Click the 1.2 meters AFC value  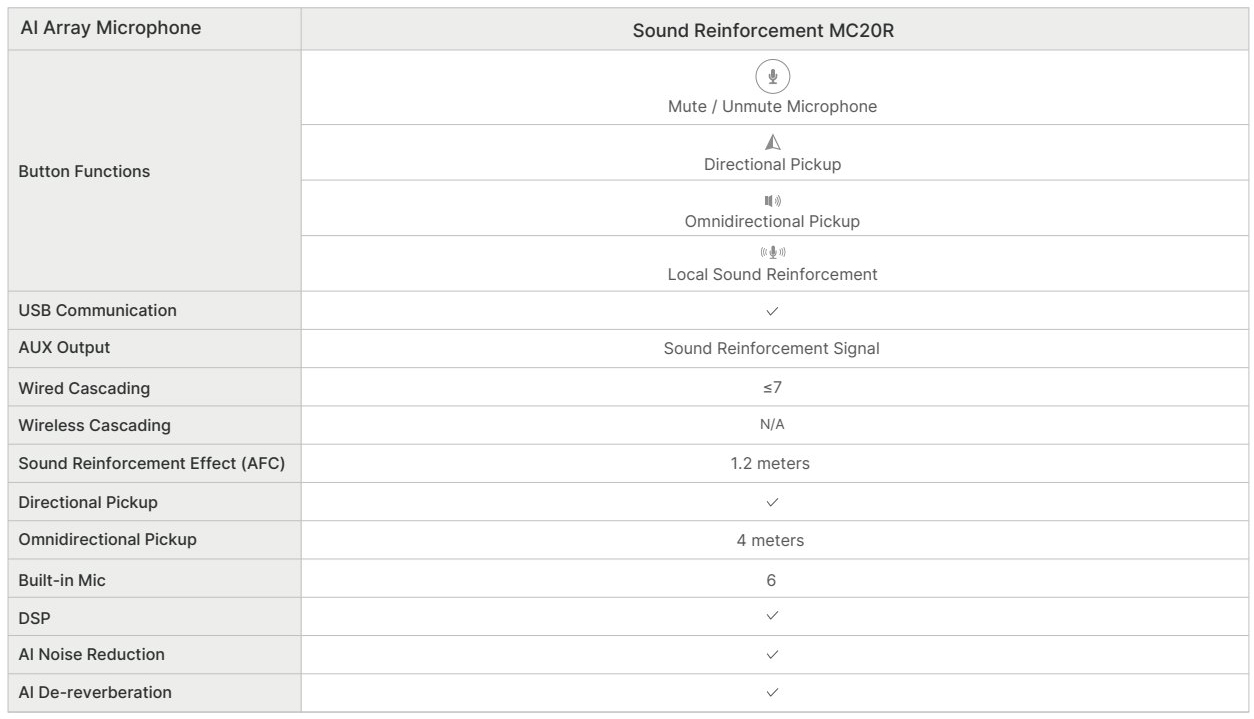click(771, 464)
